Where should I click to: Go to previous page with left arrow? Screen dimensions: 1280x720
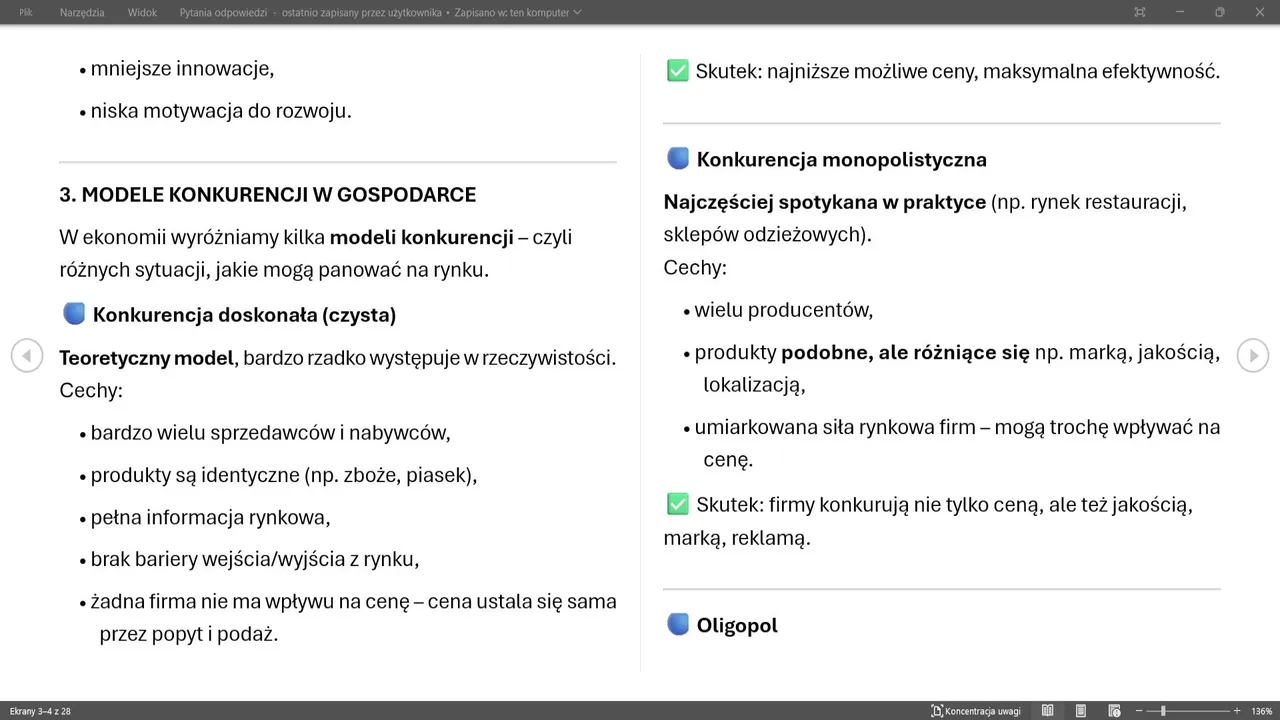pyautogui.click(x=27, y=355)
